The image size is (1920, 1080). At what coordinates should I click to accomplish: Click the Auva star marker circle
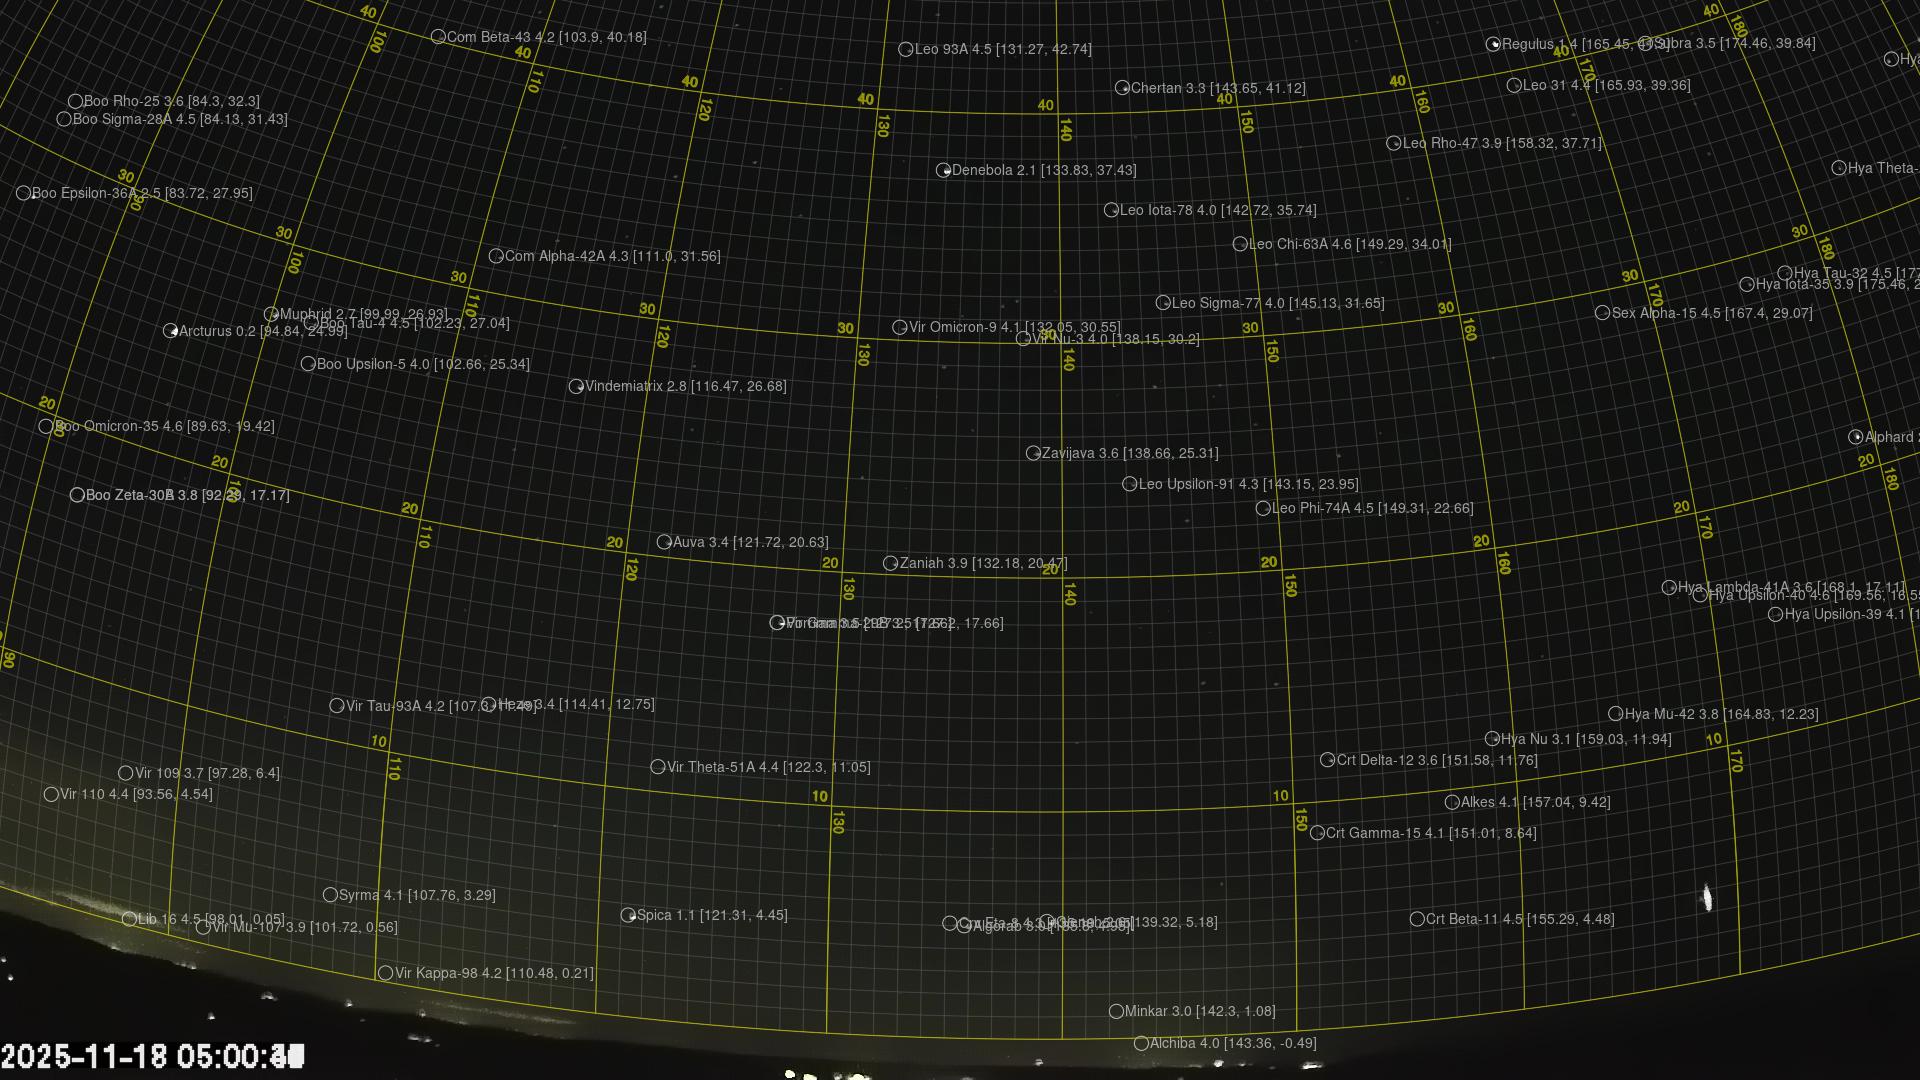click(664, 542)
